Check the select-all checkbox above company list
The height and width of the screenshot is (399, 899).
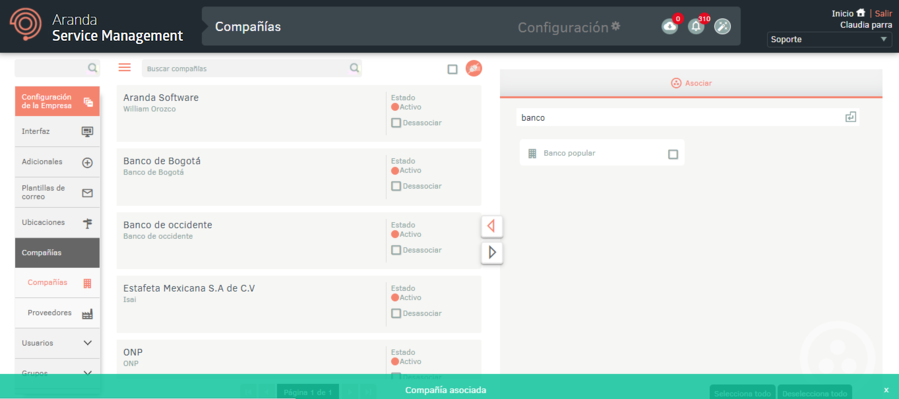[452, 69]
